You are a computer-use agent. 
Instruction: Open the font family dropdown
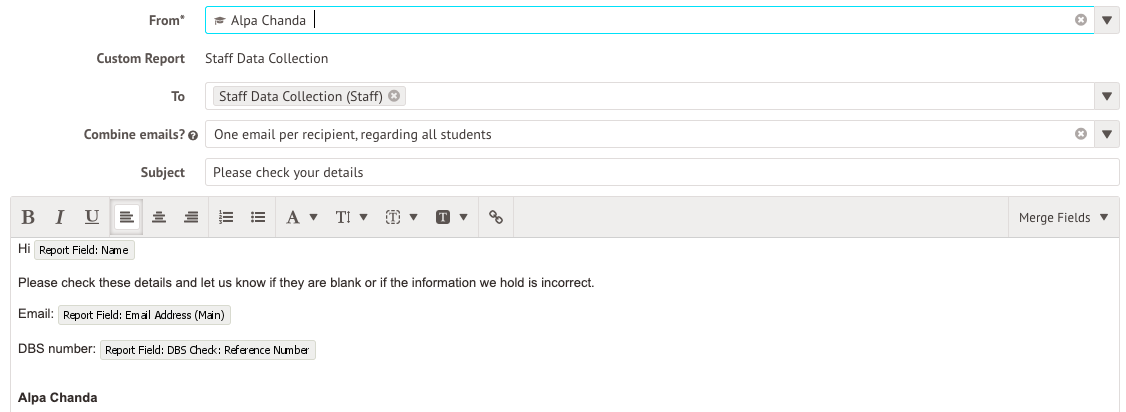[x=301, y=217]
